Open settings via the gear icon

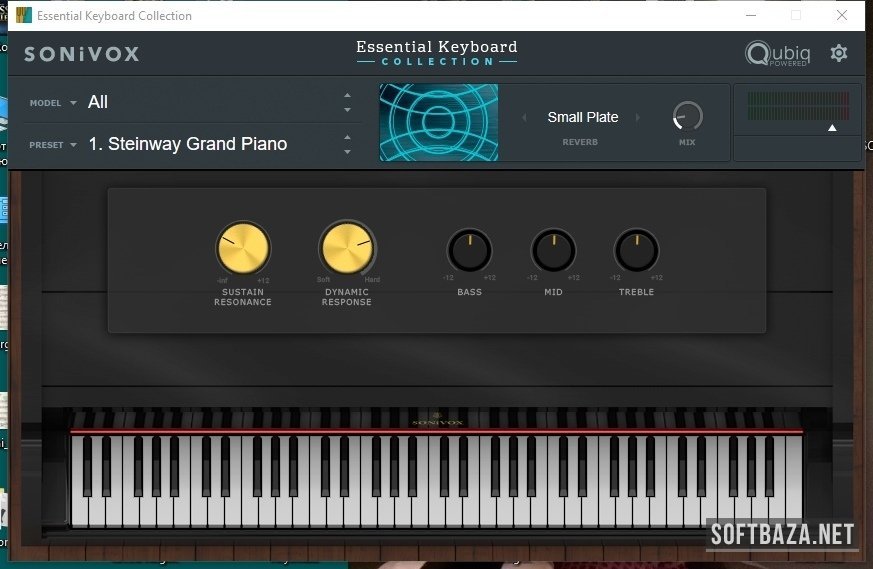coord(839,53)
